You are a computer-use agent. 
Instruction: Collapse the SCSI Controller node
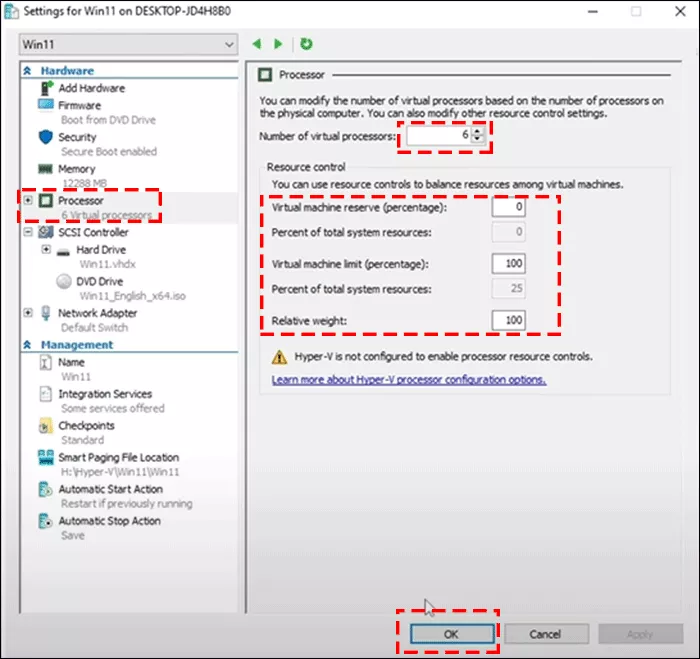pos(28,232)
